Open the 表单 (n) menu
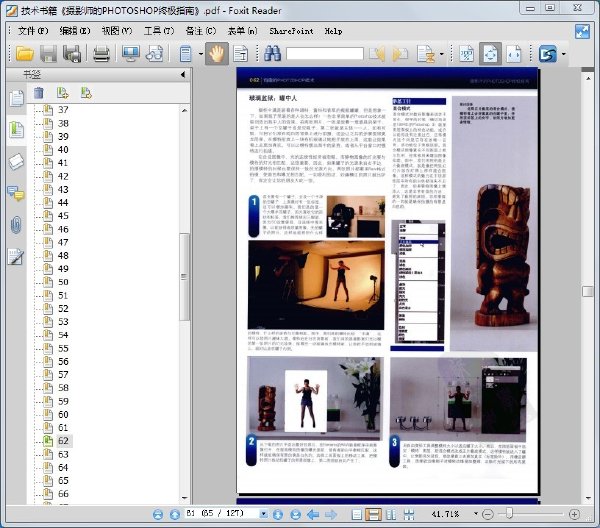 coord(242,31)
